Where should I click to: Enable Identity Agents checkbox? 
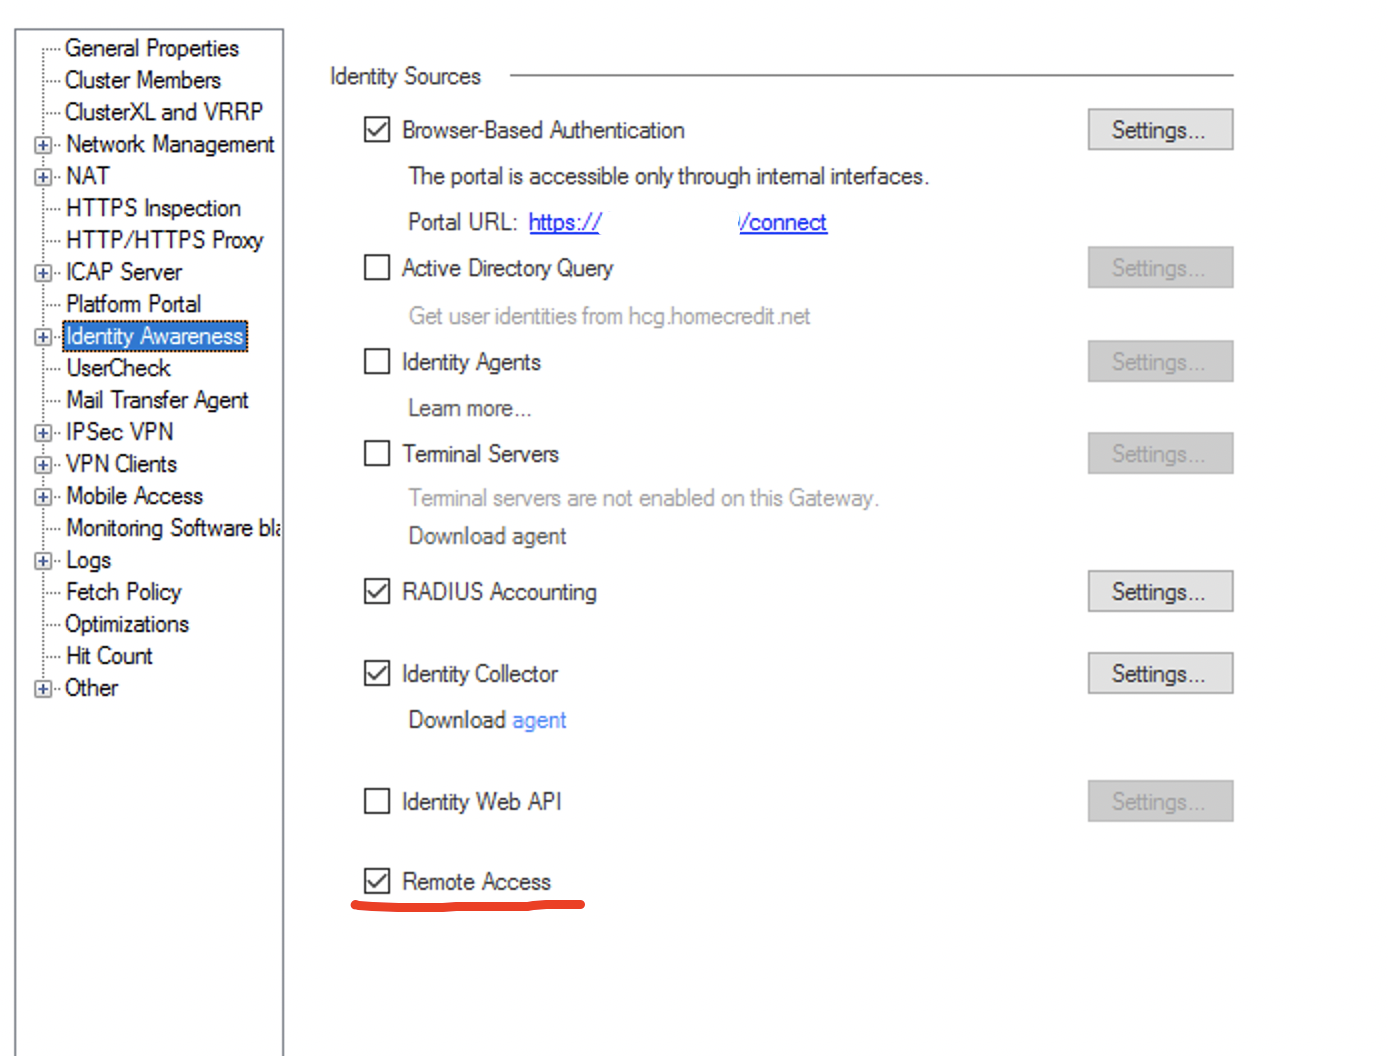pyautogui.click(x=376, y=361)
